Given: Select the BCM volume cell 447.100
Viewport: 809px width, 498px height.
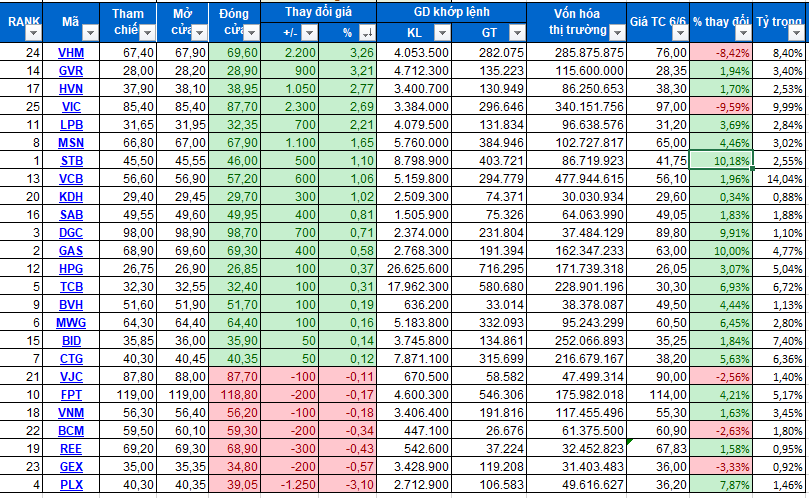Looking at the screenshot, I should click(414, 431).
